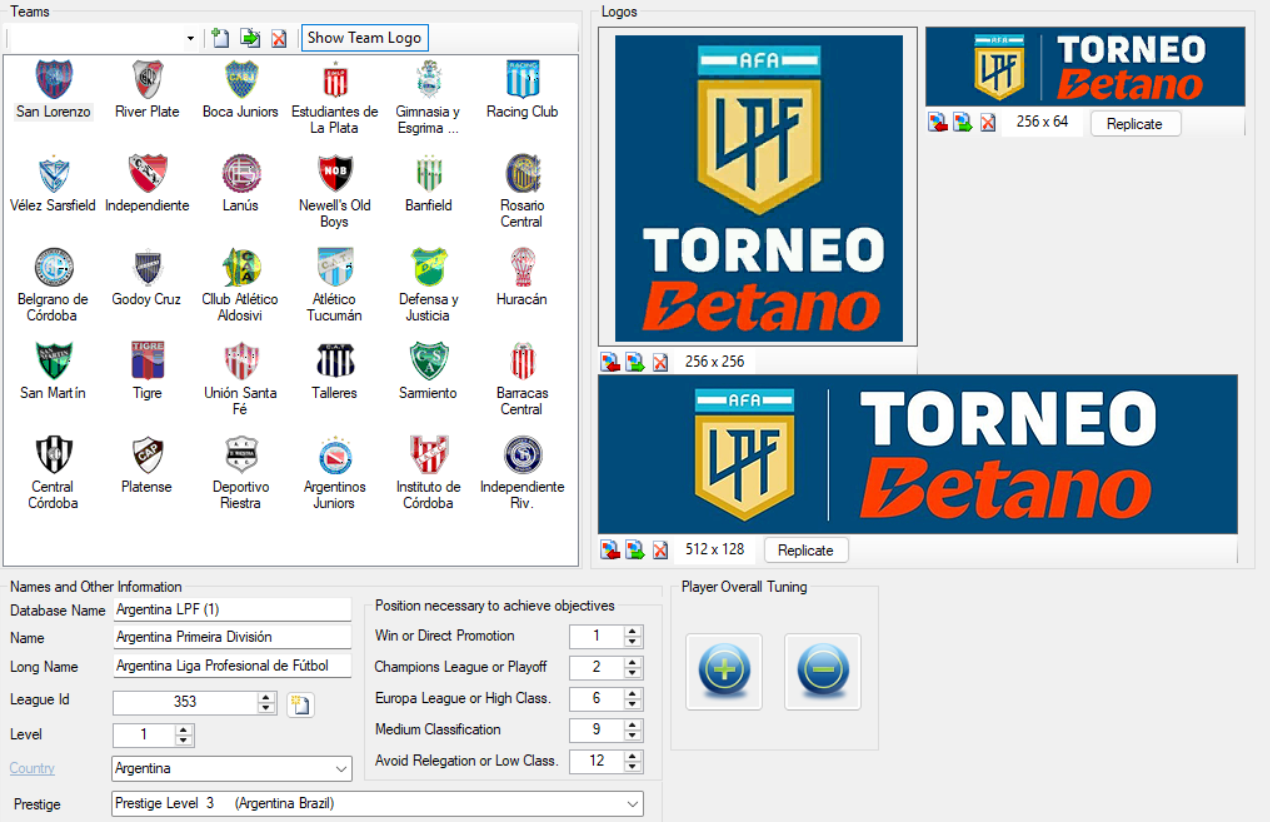Delete the 256 x 256 logo
The image size is (1270, 822).
[660, 362]
